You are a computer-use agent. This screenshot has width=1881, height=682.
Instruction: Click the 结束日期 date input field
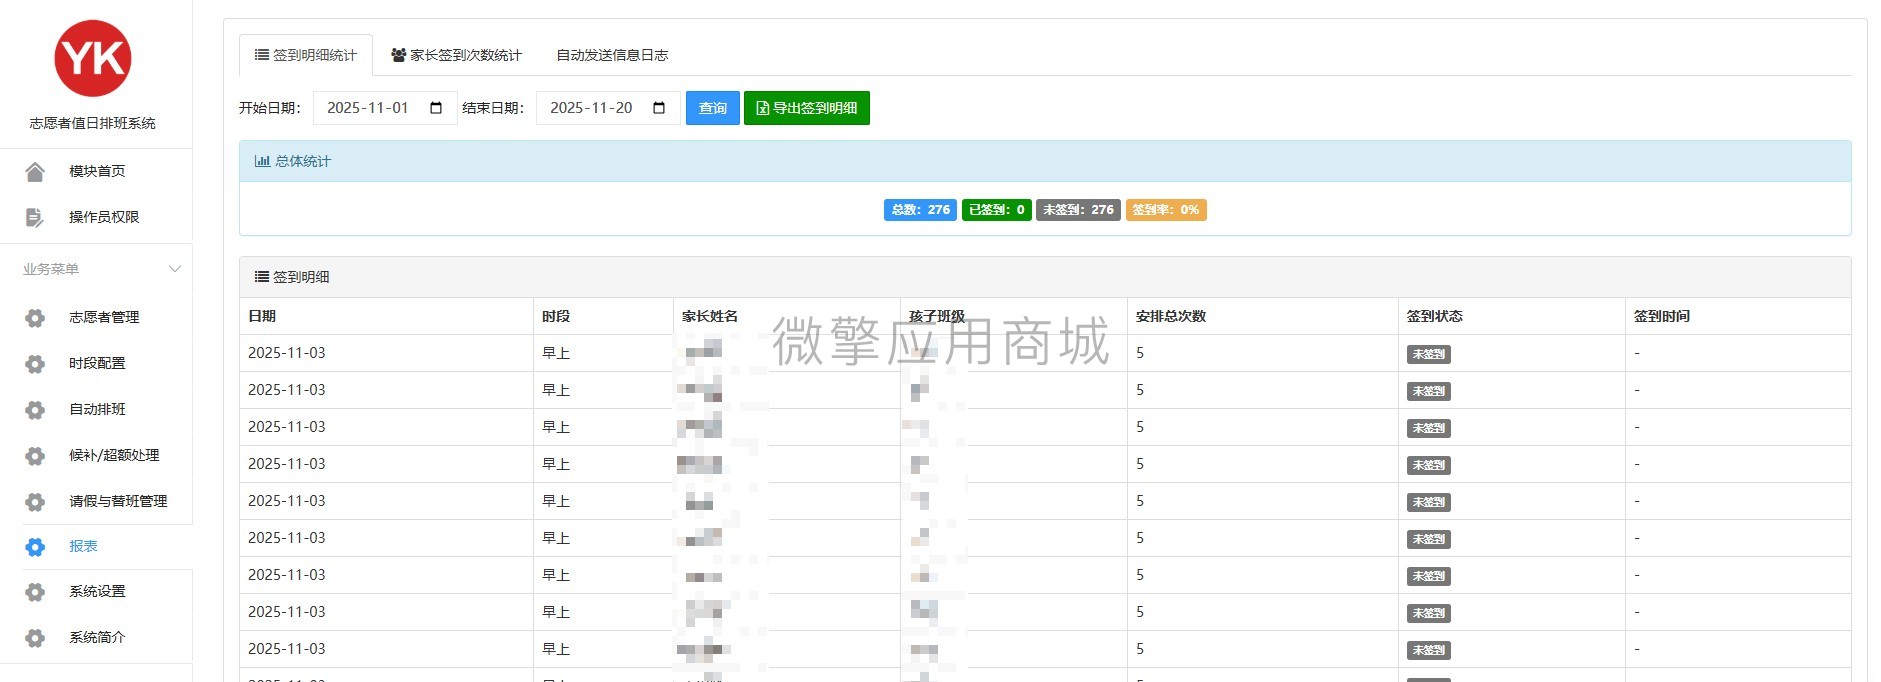(608, 108)
